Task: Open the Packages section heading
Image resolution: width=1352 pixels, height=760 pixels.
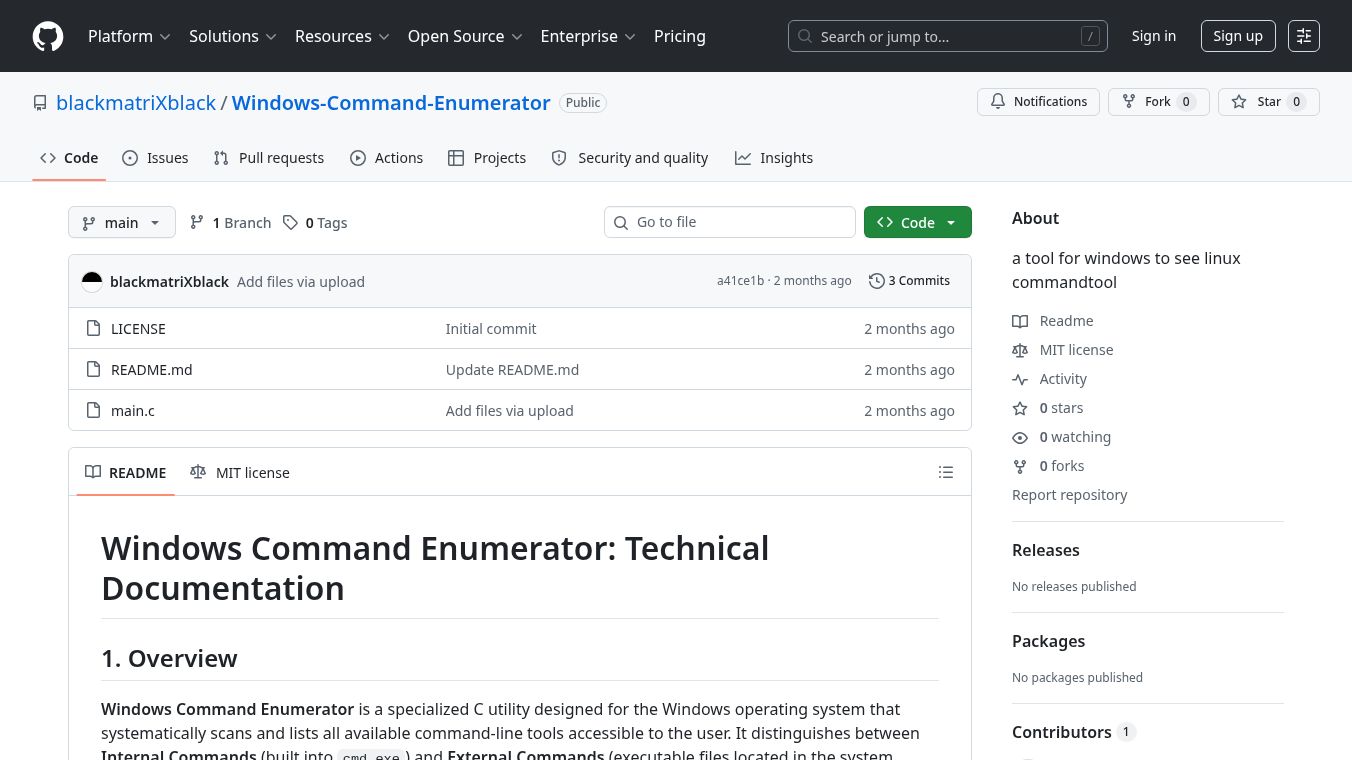Action: (1048, 641)
